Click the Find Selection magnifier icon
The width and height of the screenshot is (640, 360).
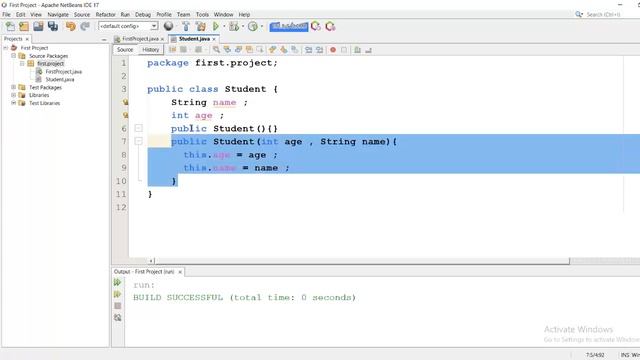pyautogui.click(x=216, y=50)
